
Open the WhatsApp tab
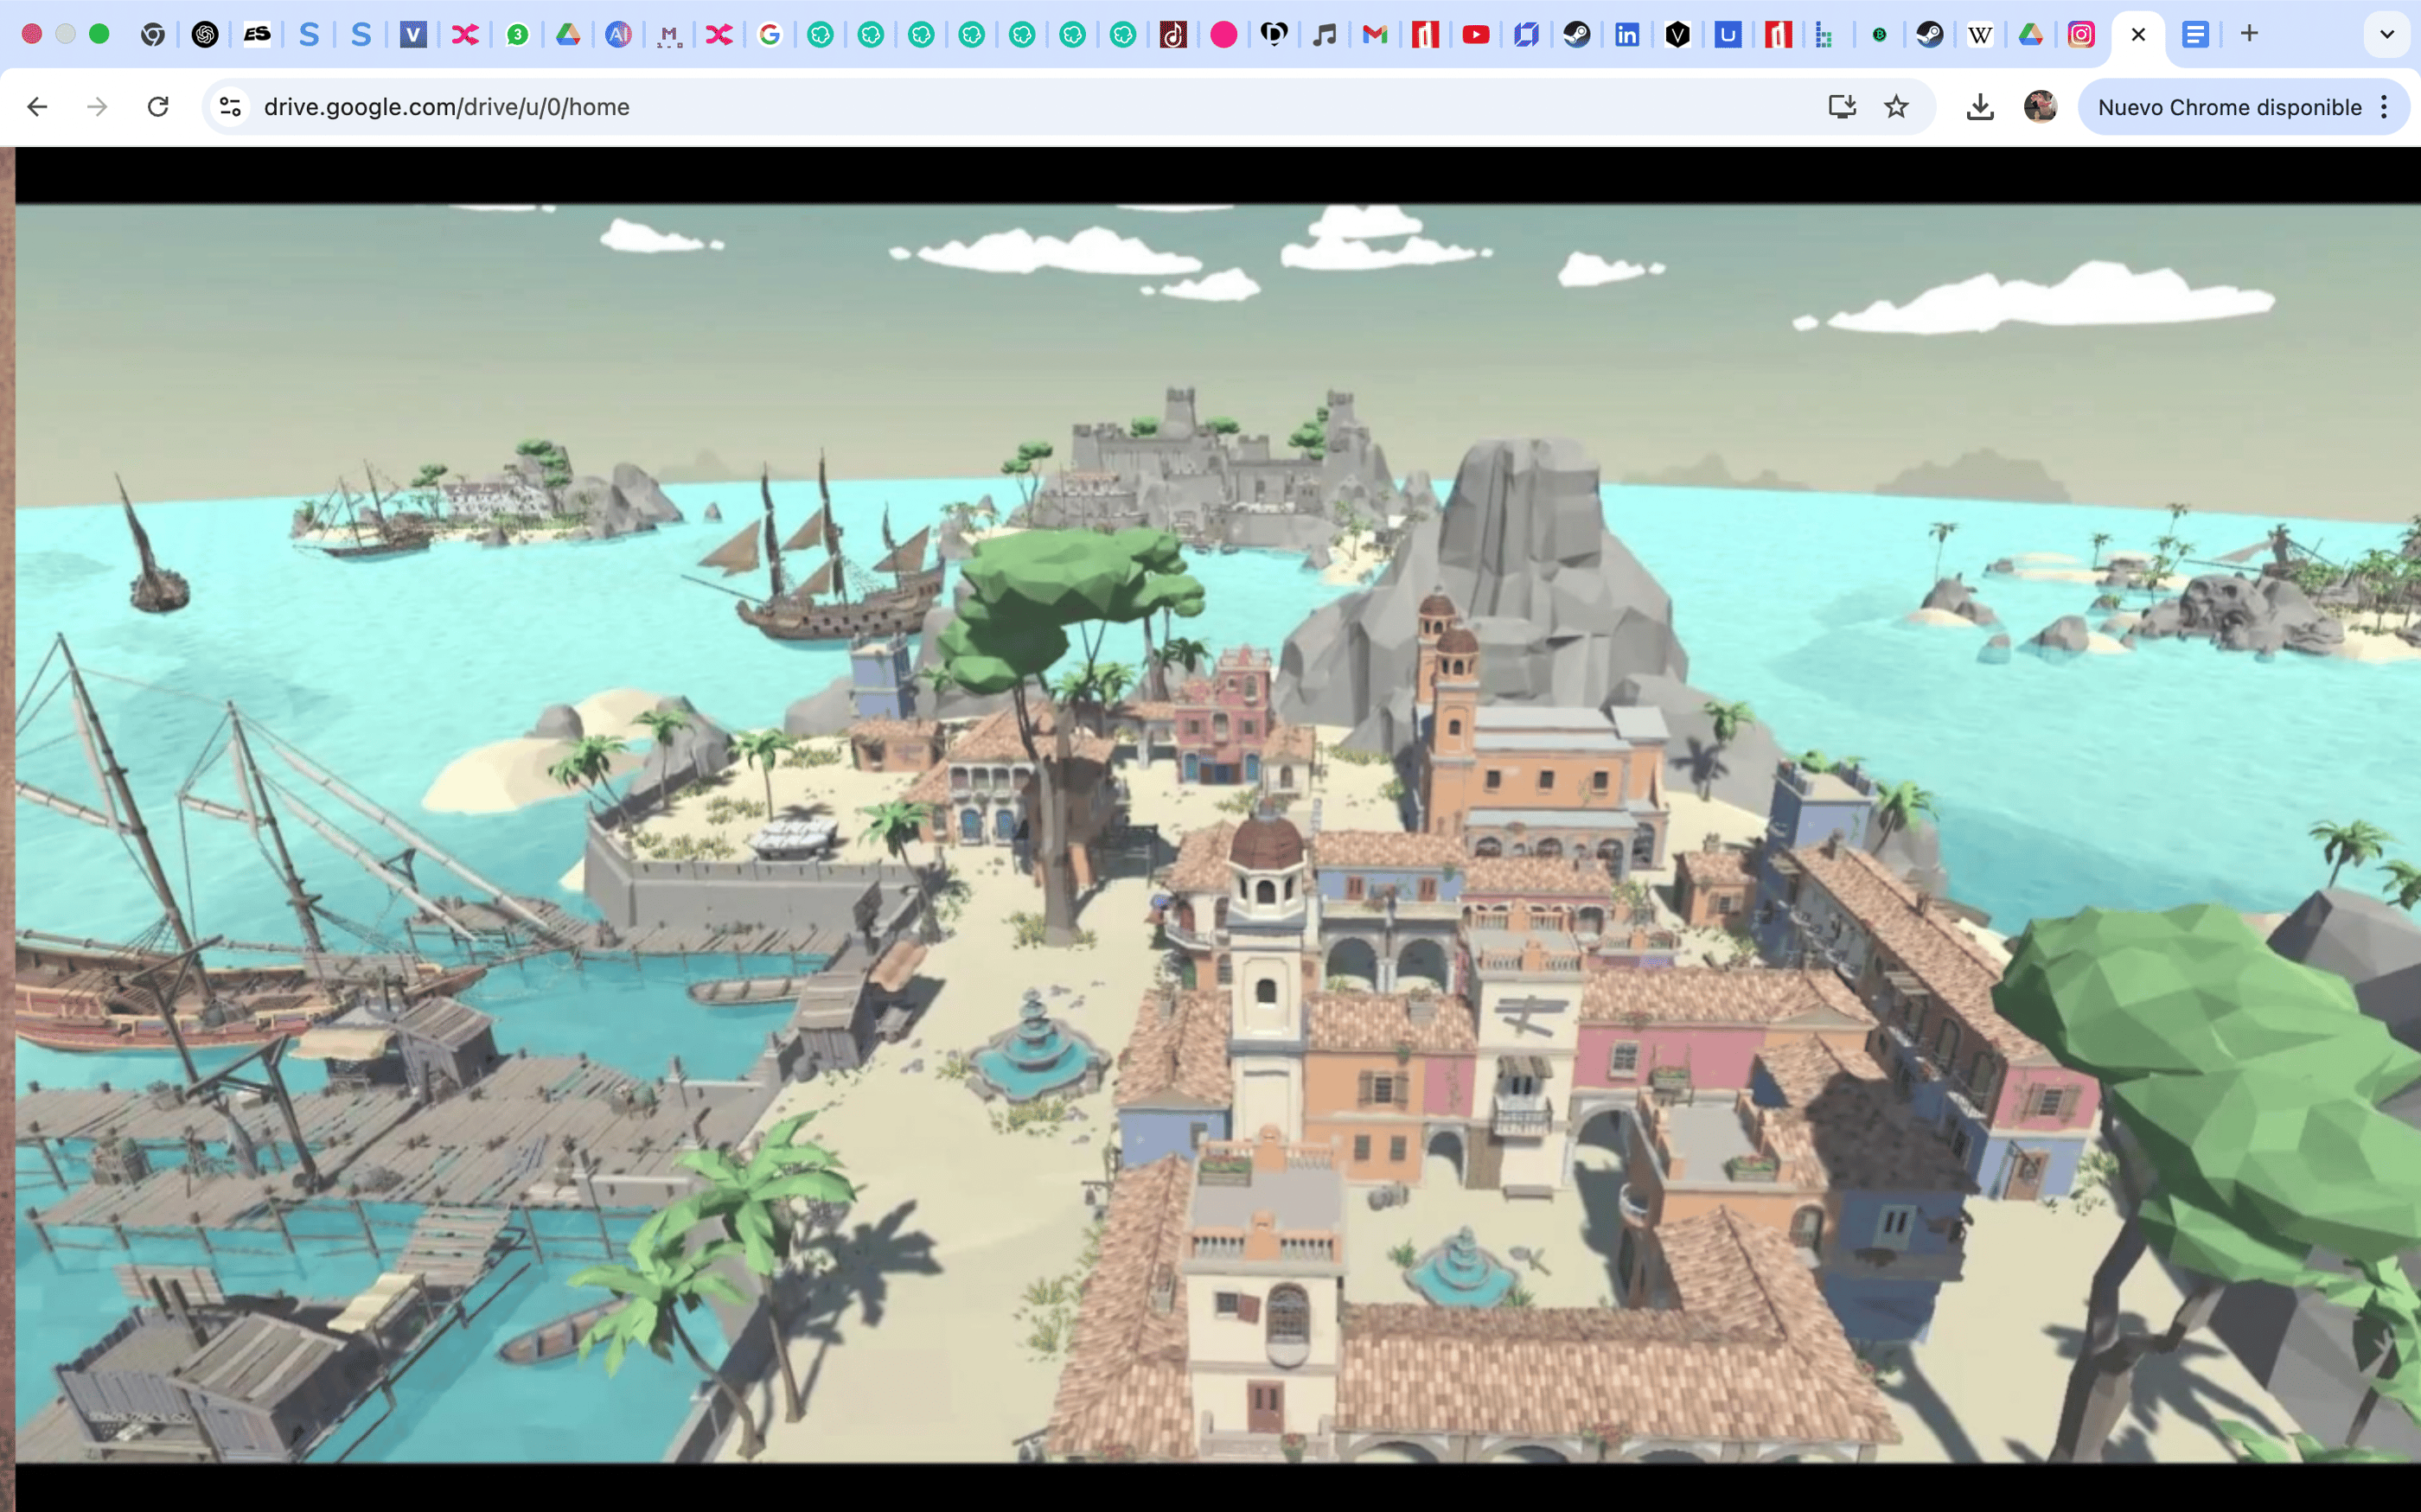click(517, 35)
